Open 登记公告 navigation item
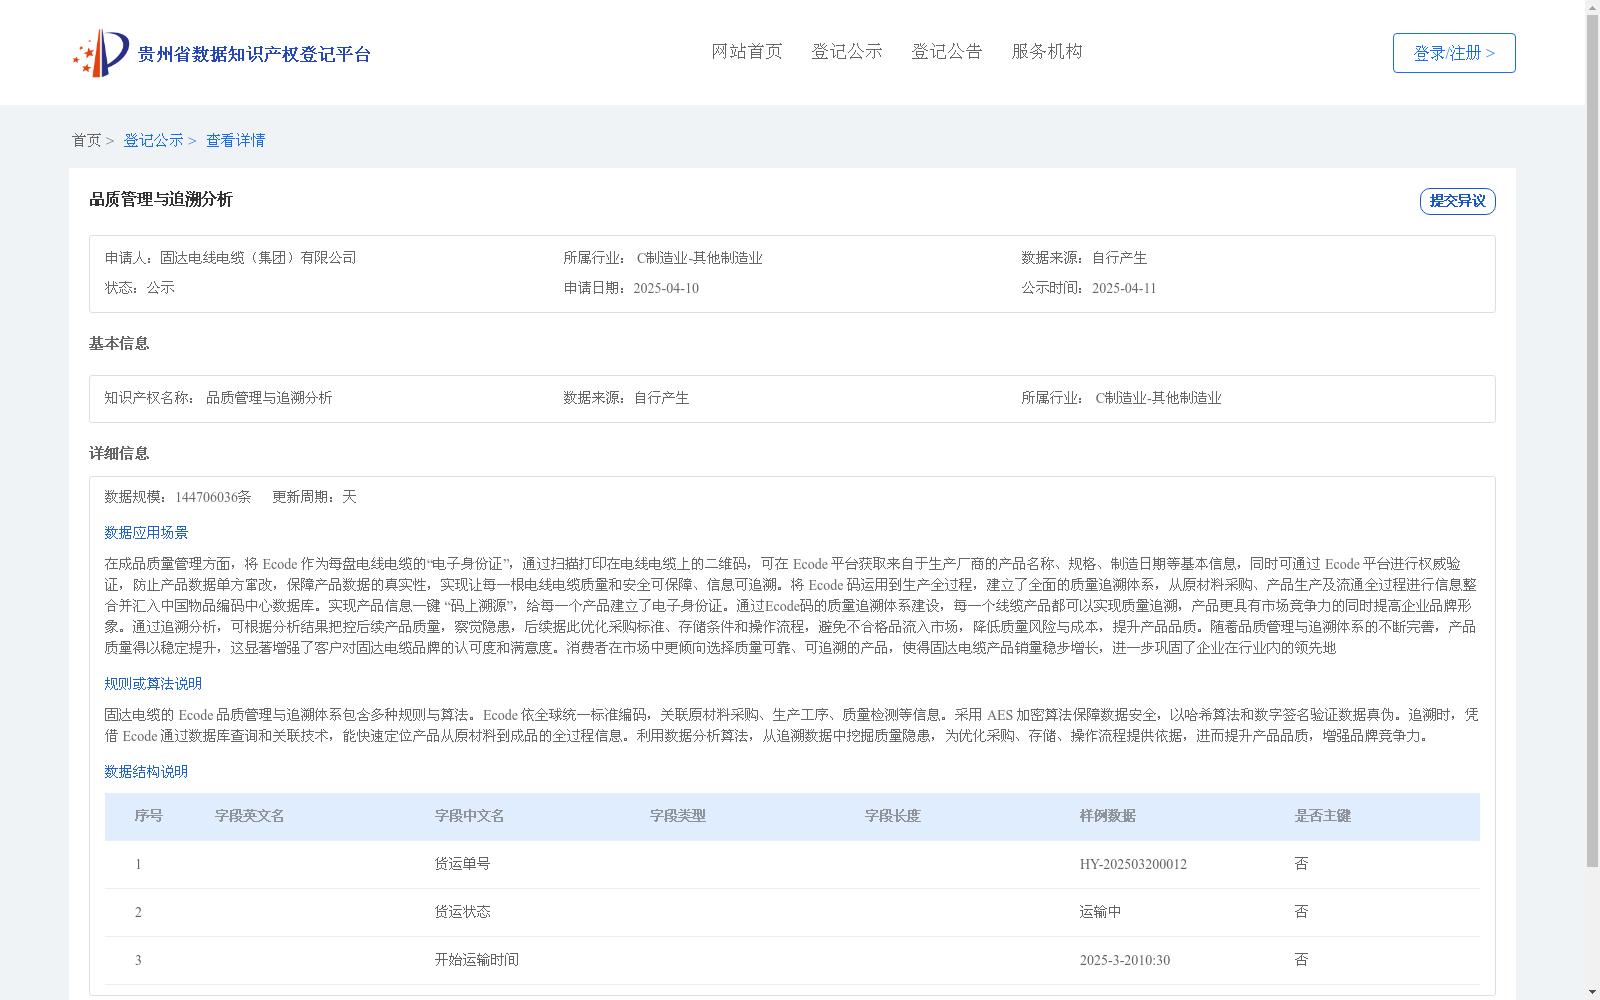The image size is (1600, 1000). tap(947, 52)
